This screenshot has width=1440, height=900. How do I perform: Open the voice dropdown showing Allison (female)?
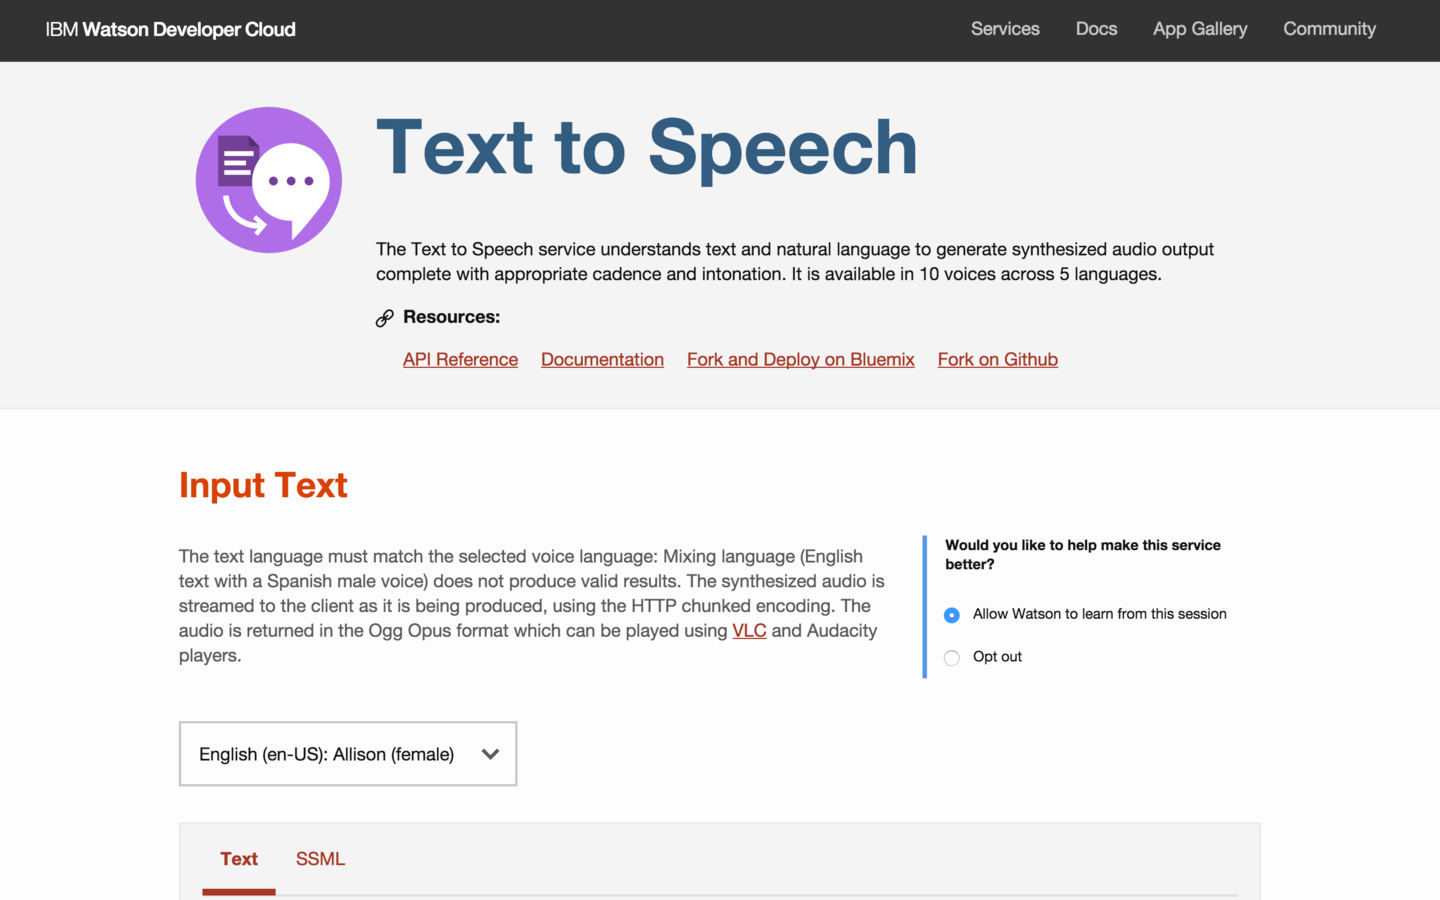point(348,754)
